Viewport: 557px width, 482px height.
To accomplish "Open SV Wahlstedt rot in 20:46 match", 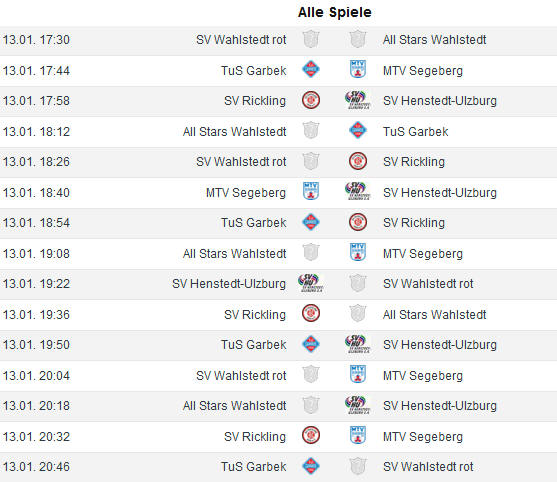I will 428,467.
